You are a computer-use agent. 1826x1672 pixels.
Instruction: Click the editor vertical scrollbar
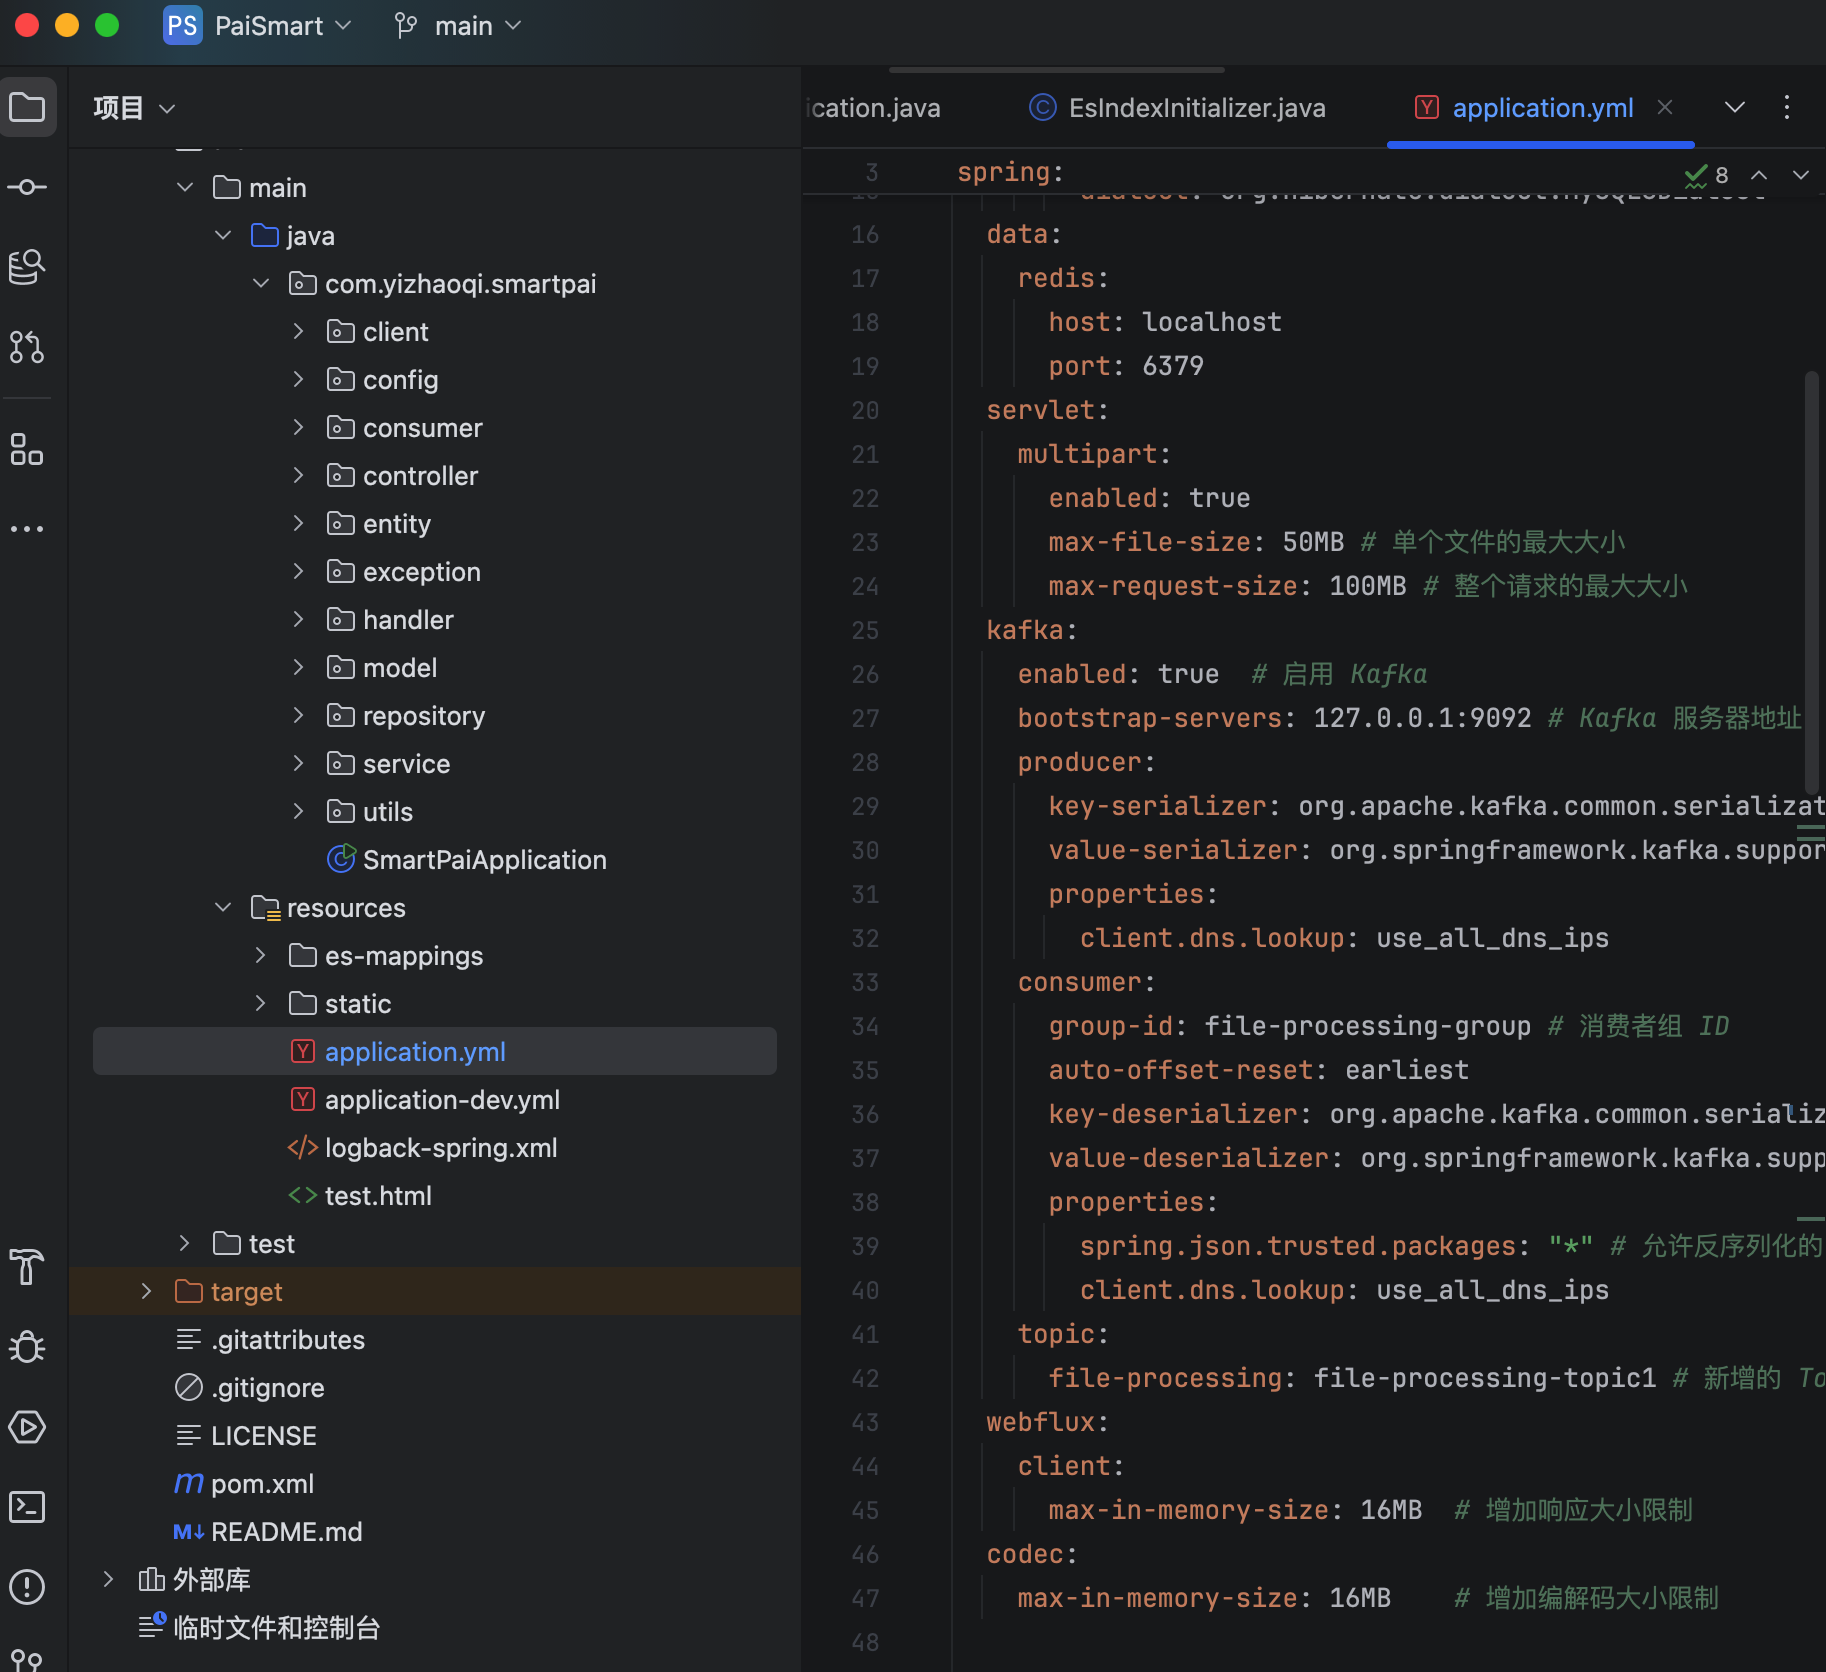point(1810,580)
